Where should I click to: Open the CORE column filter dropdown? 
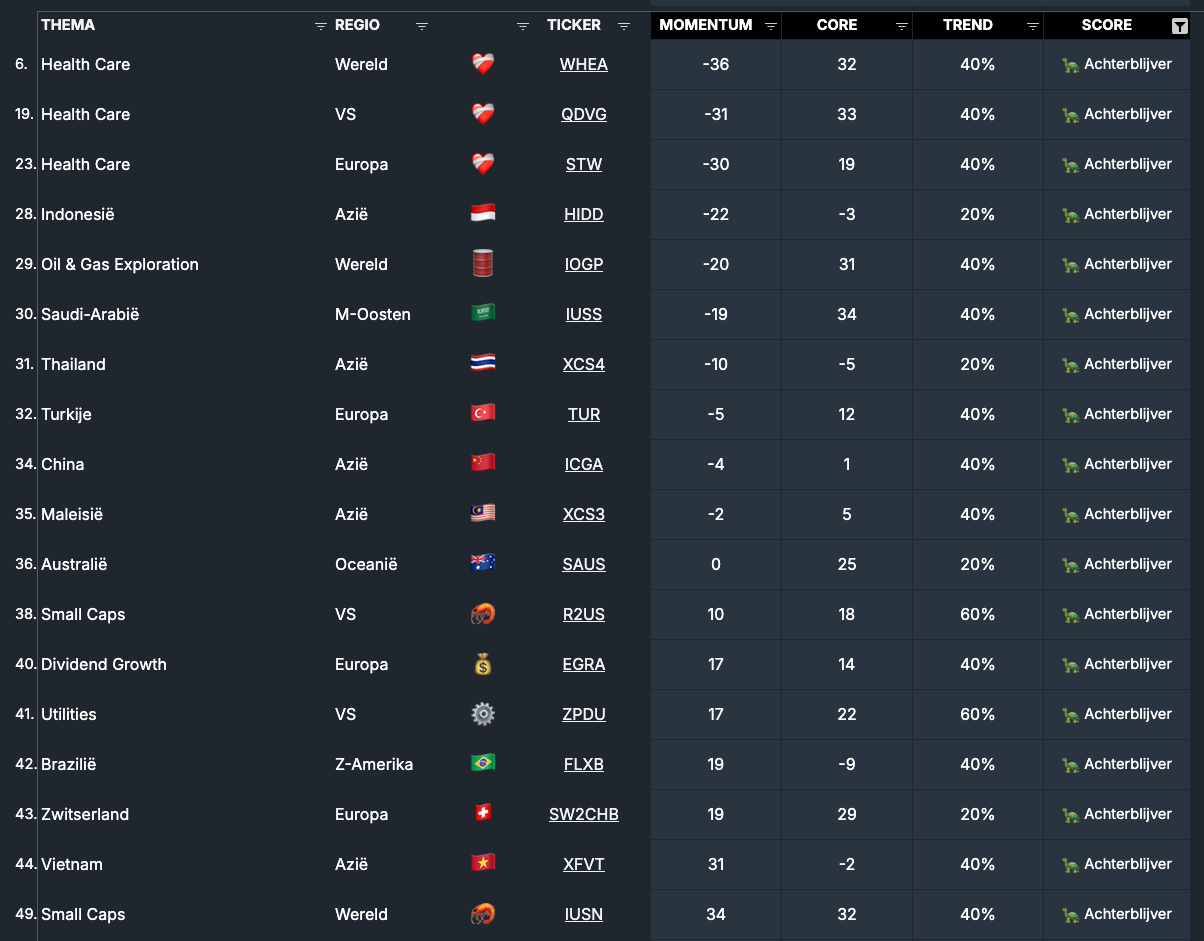(x=902, y=27)
